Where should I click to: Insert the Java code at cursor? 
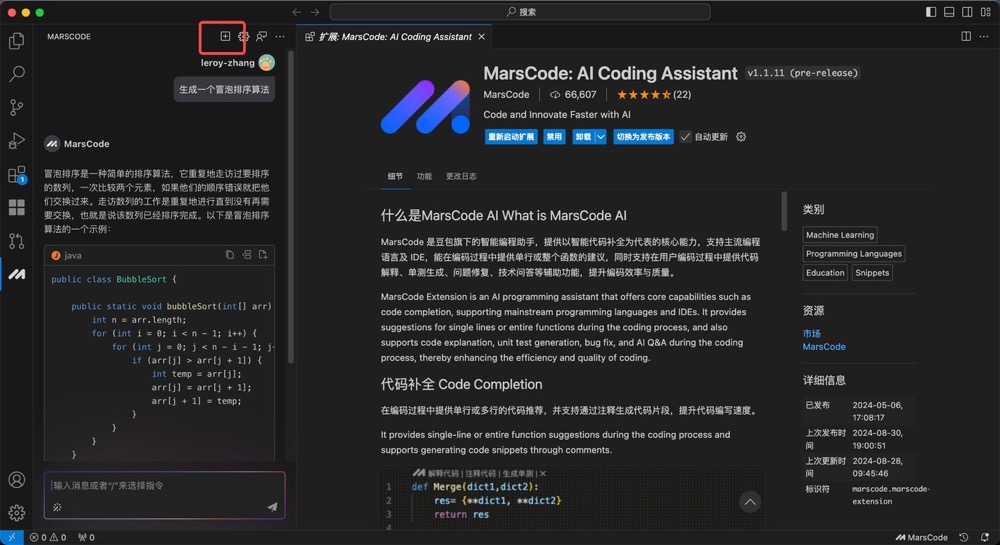(x=246, y=255)
